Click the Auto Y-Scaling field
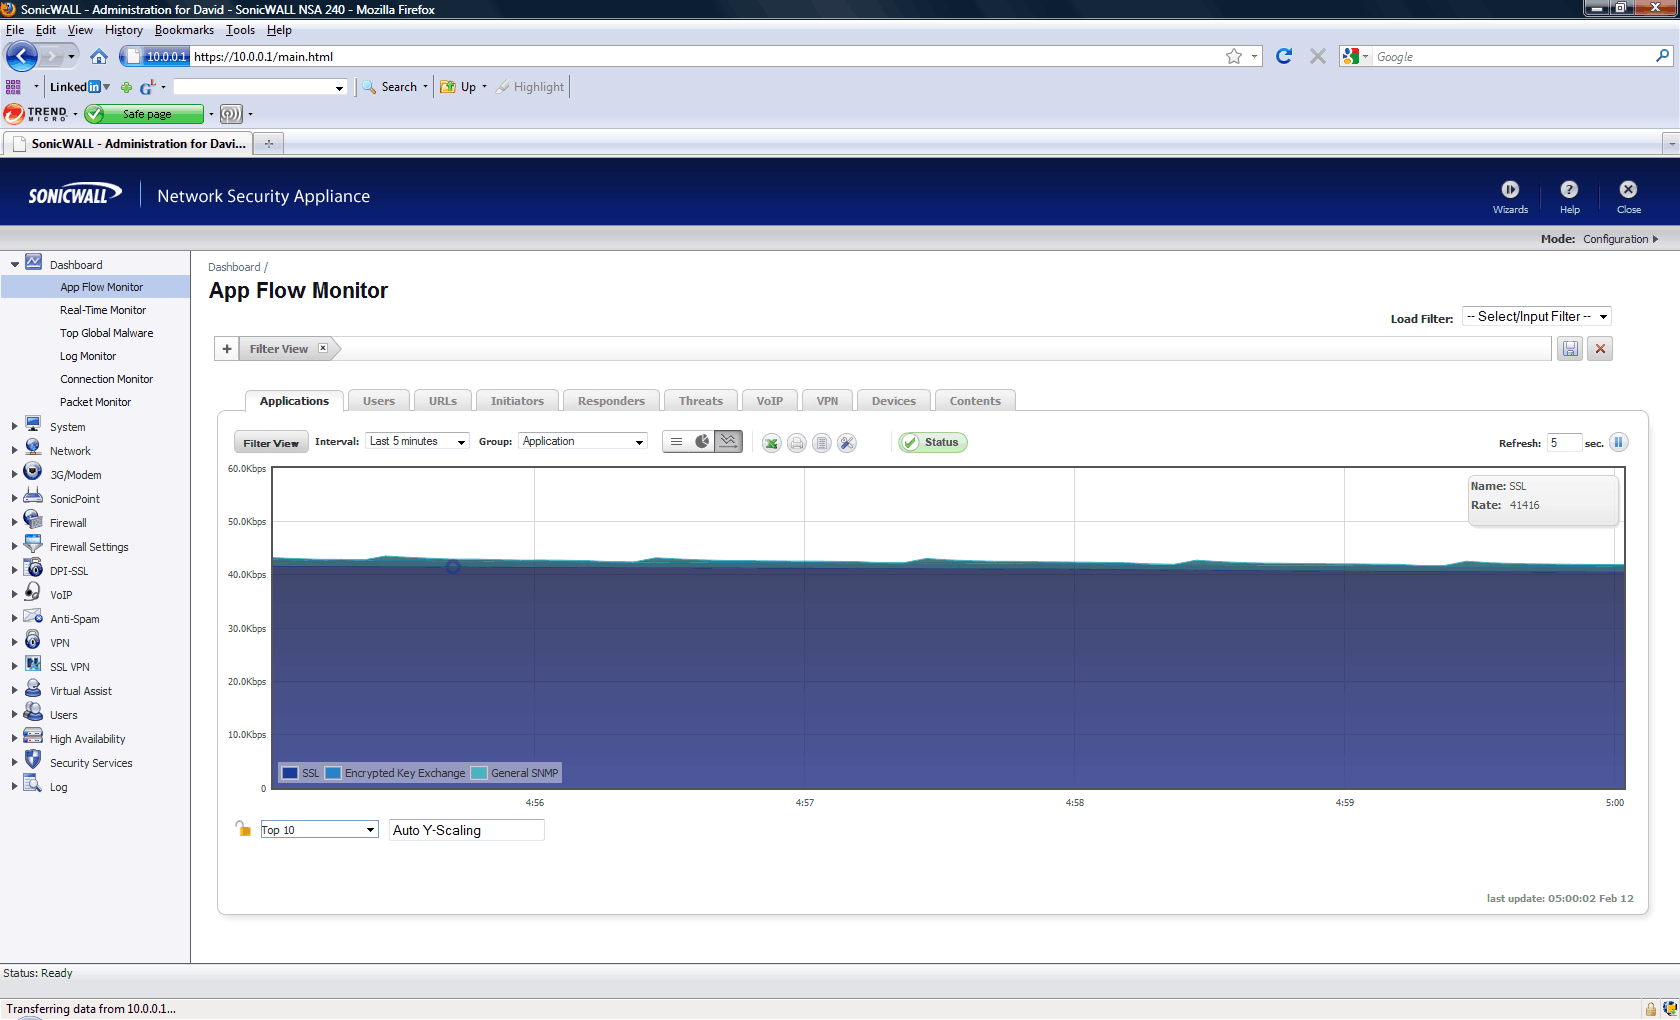 pyautogui.click(x=467, y=830)
